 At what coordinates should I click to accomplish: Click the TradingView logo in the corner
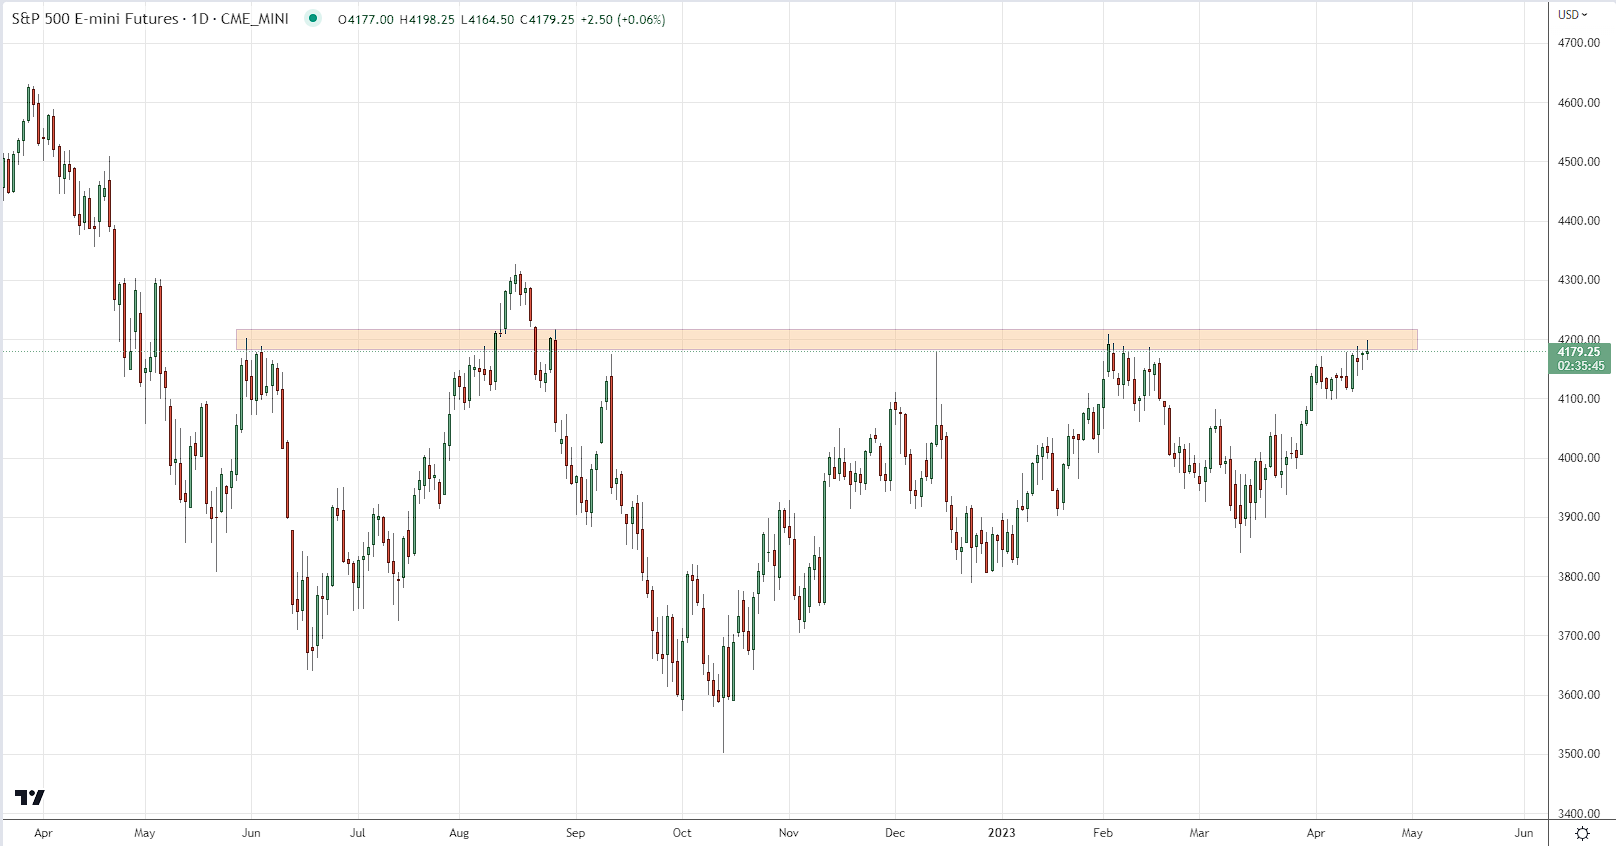30,797
